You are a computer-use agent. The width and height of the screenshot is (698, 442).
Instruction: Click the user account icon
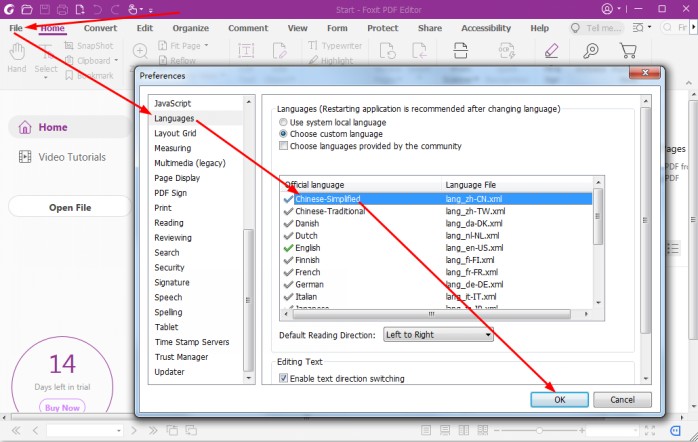tap(607, 9)
